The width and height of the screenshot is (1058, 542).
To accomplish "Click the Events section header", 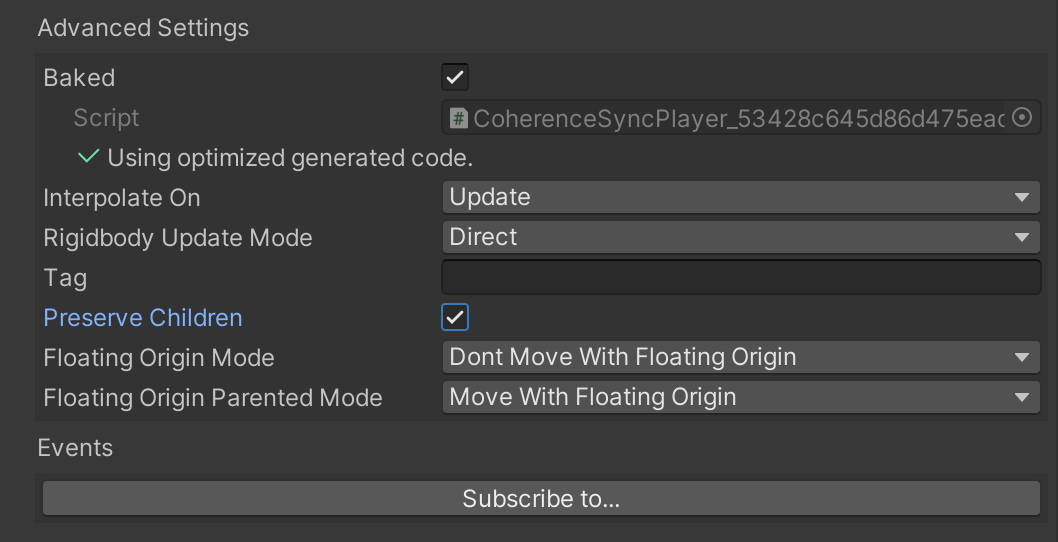I will click(x=75, y=448).
